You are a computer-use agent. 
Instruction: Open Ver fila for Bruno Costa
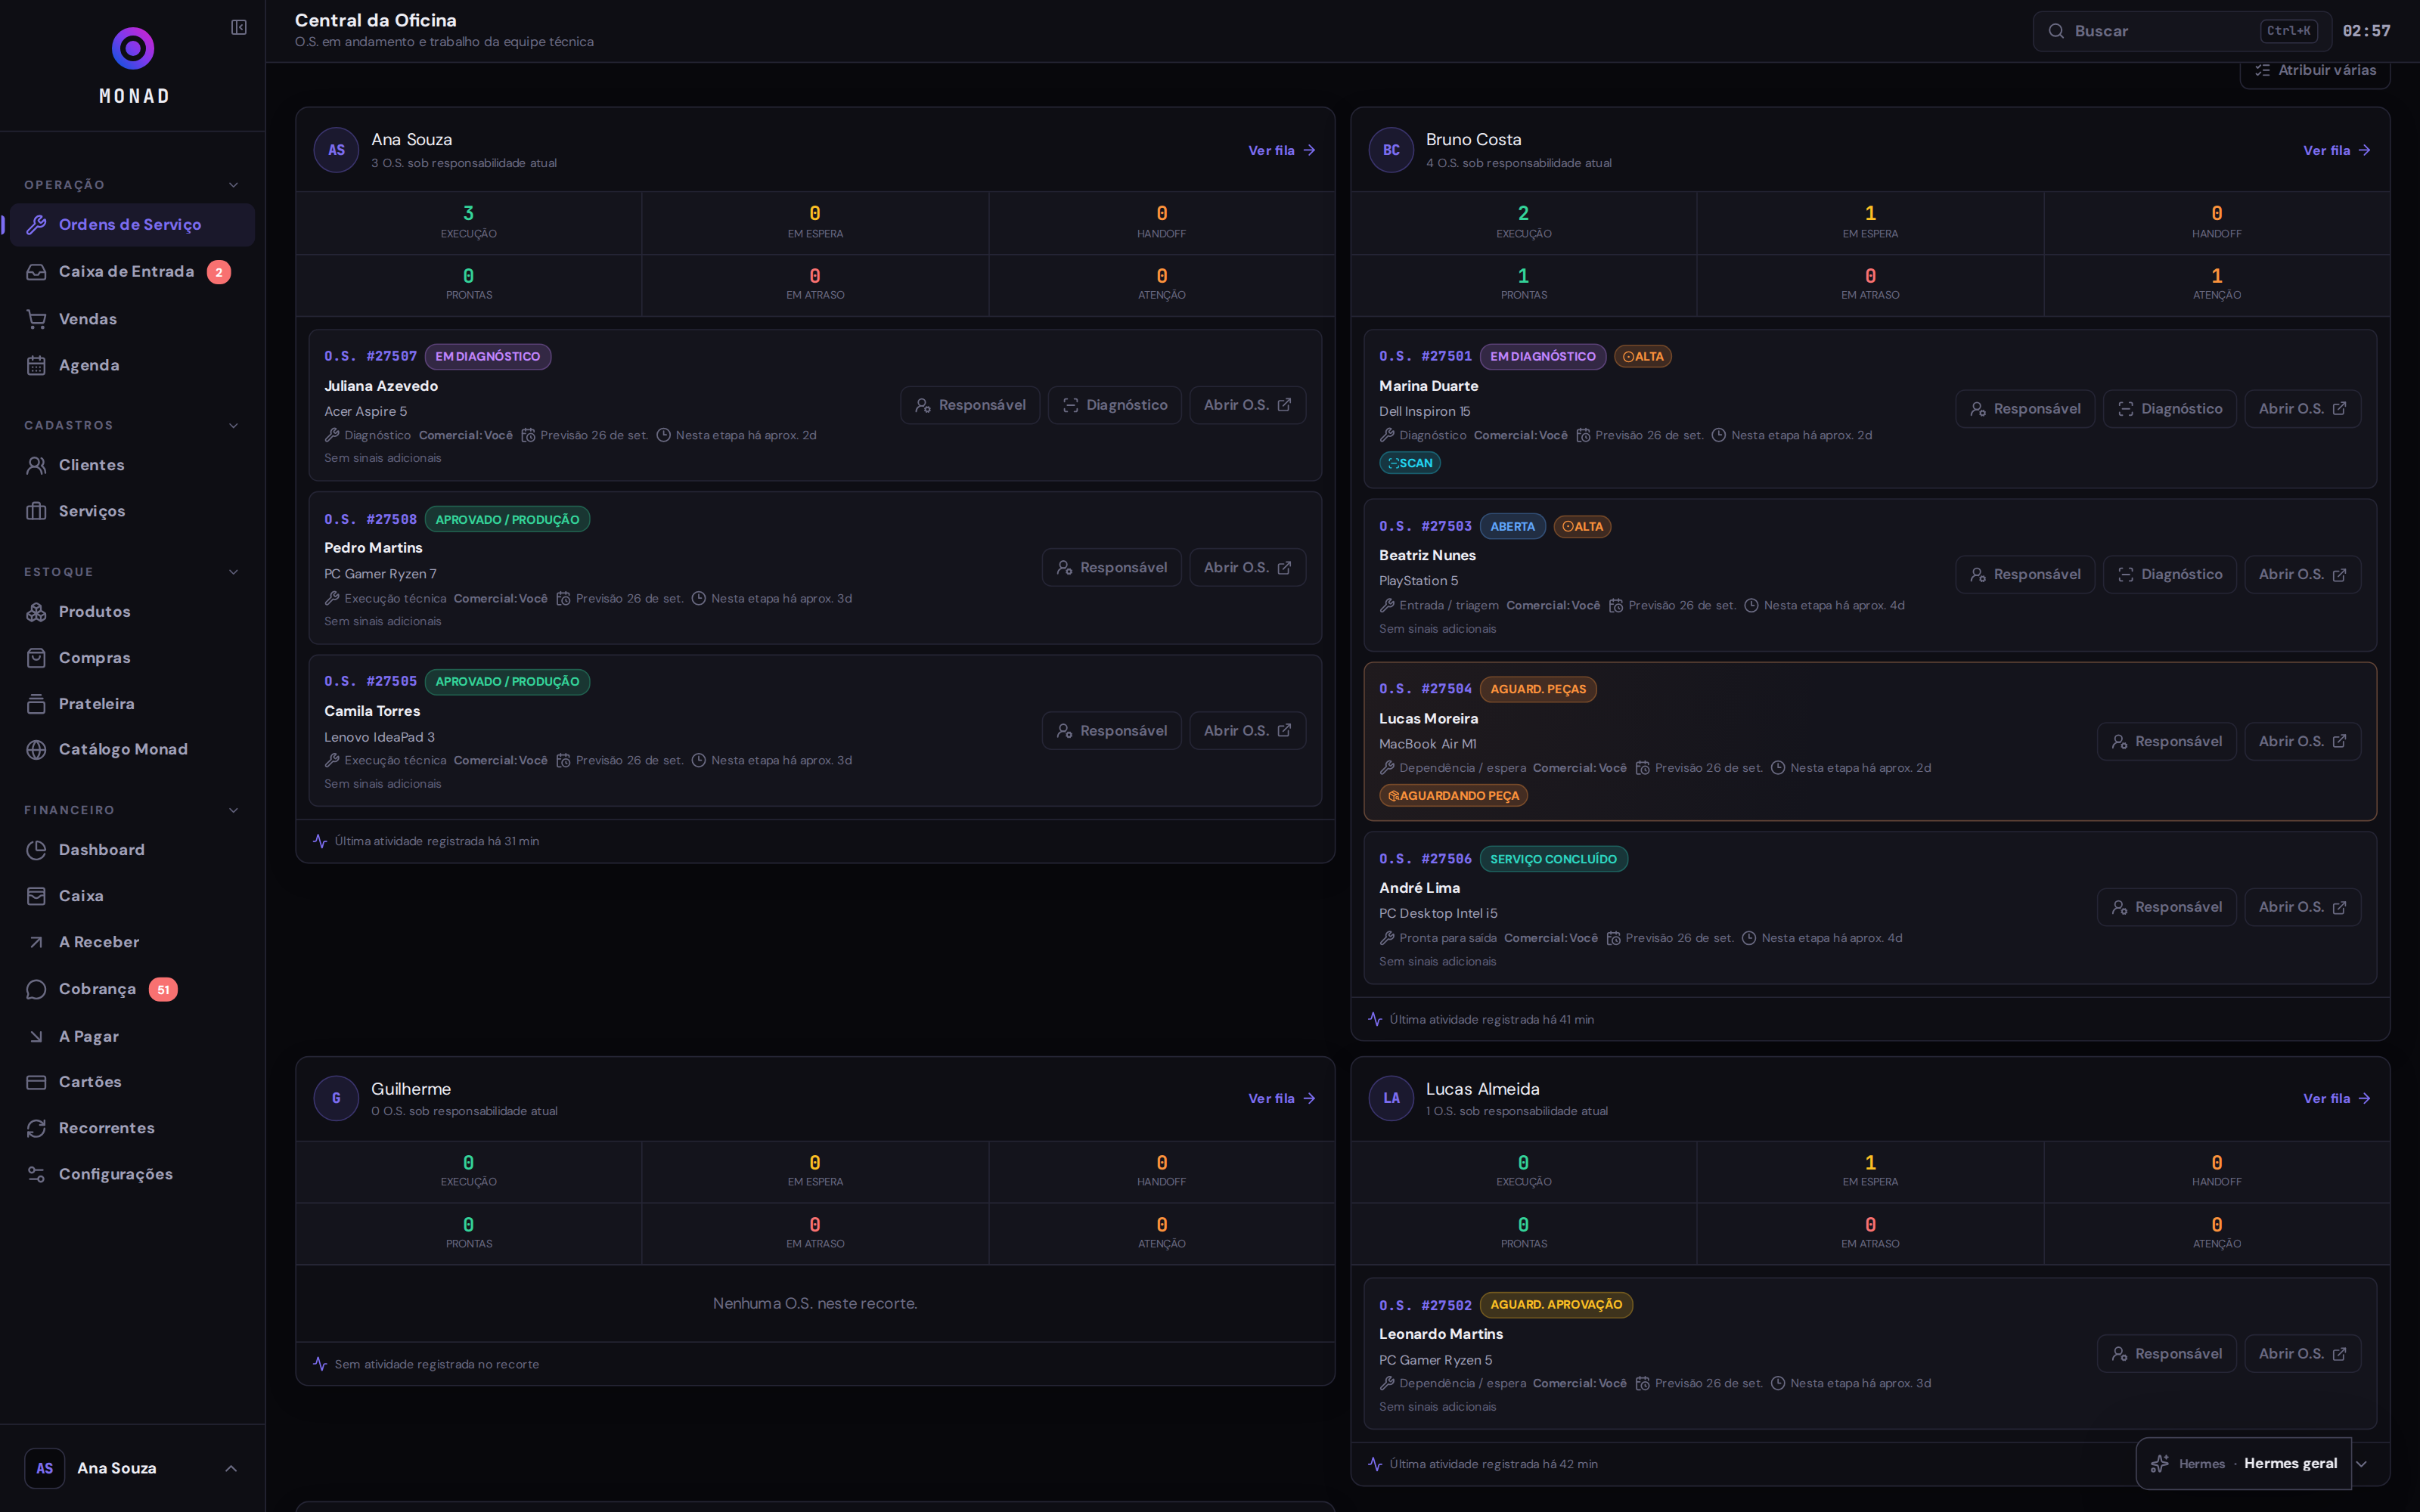pyautogui.click(x=2337, y=150)
